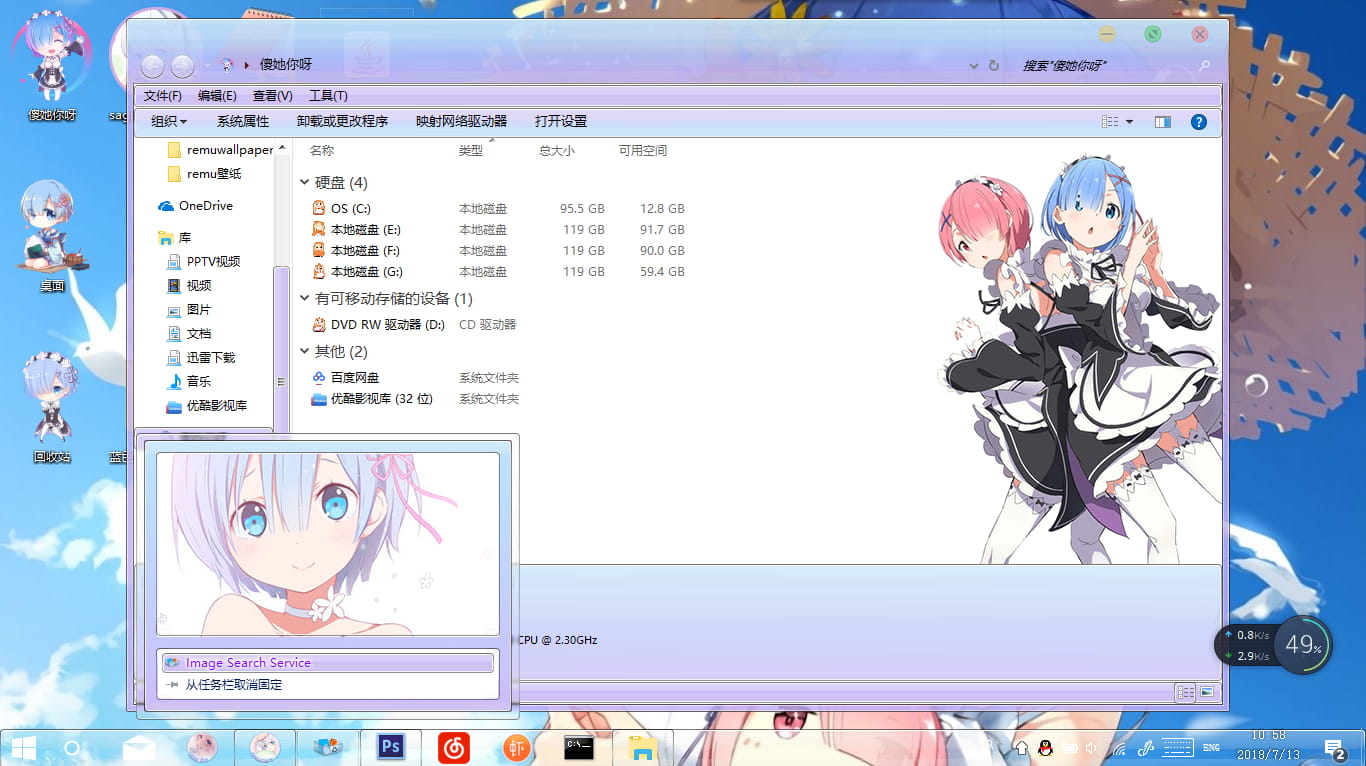Open the speaker volume icon in the tray
The image size is (1366, 766).
[1090, 748]
